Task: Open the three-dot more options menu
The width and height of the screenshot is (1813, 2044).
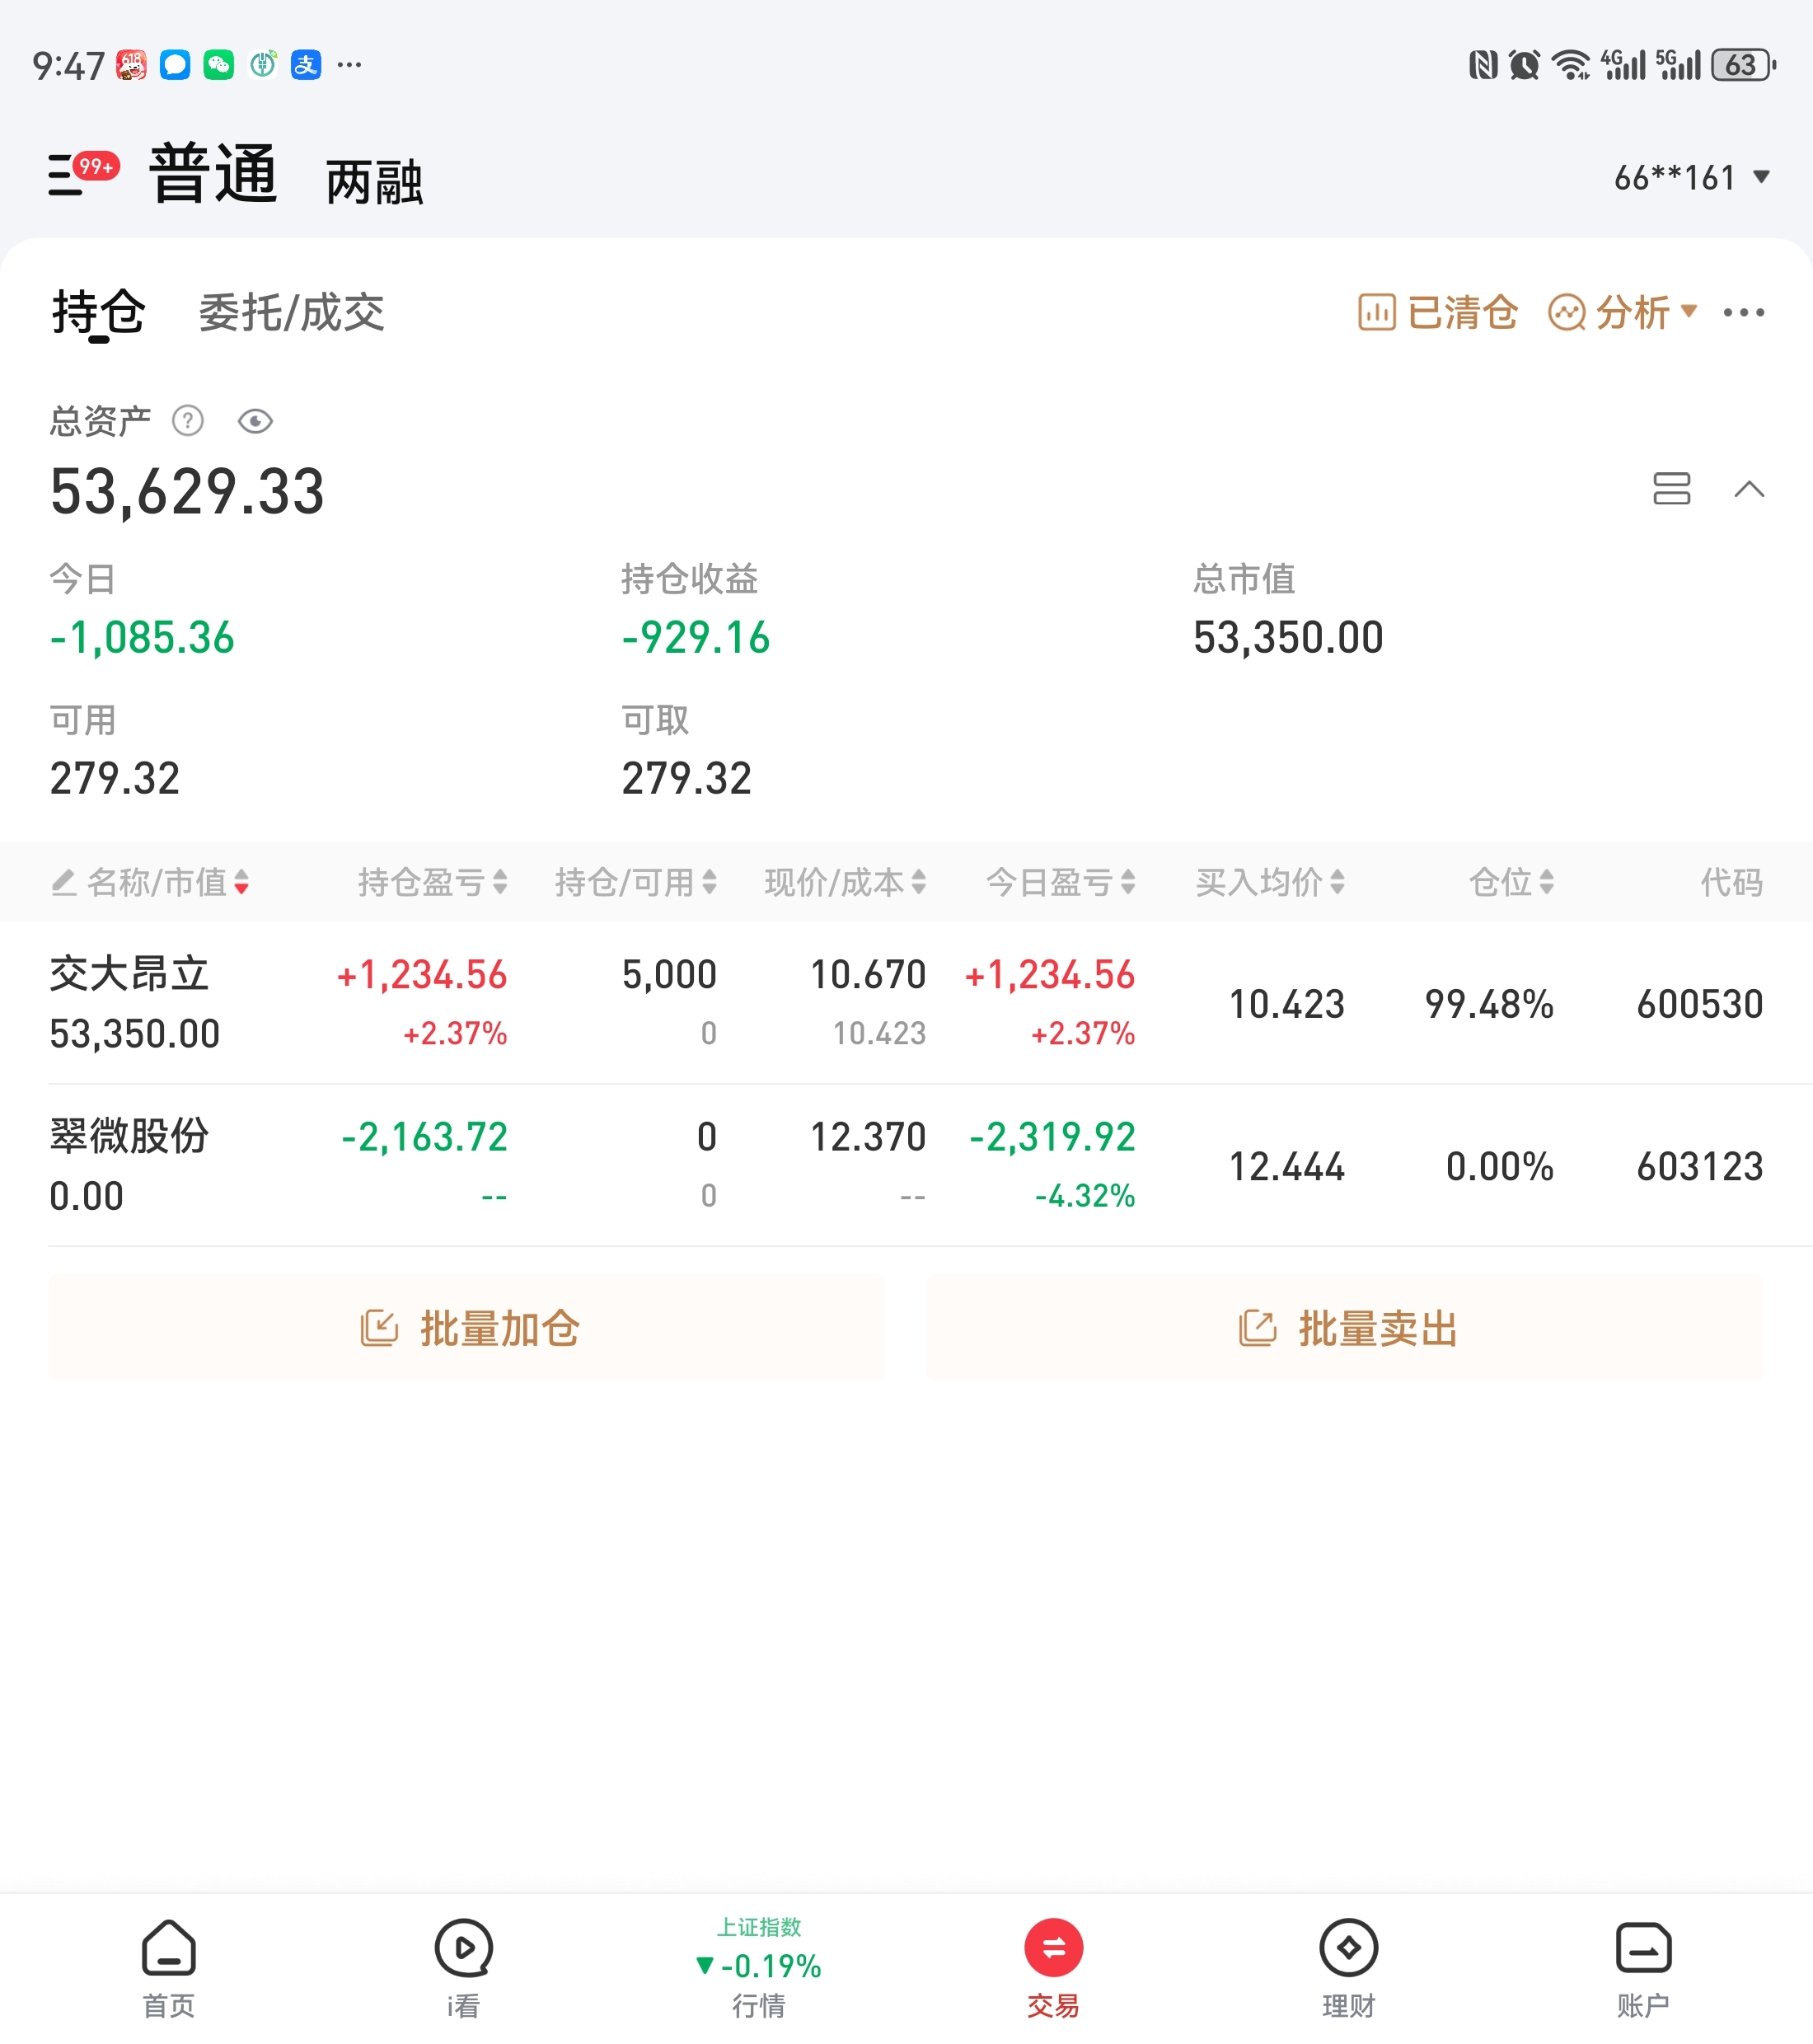Action: (1743, 313)
